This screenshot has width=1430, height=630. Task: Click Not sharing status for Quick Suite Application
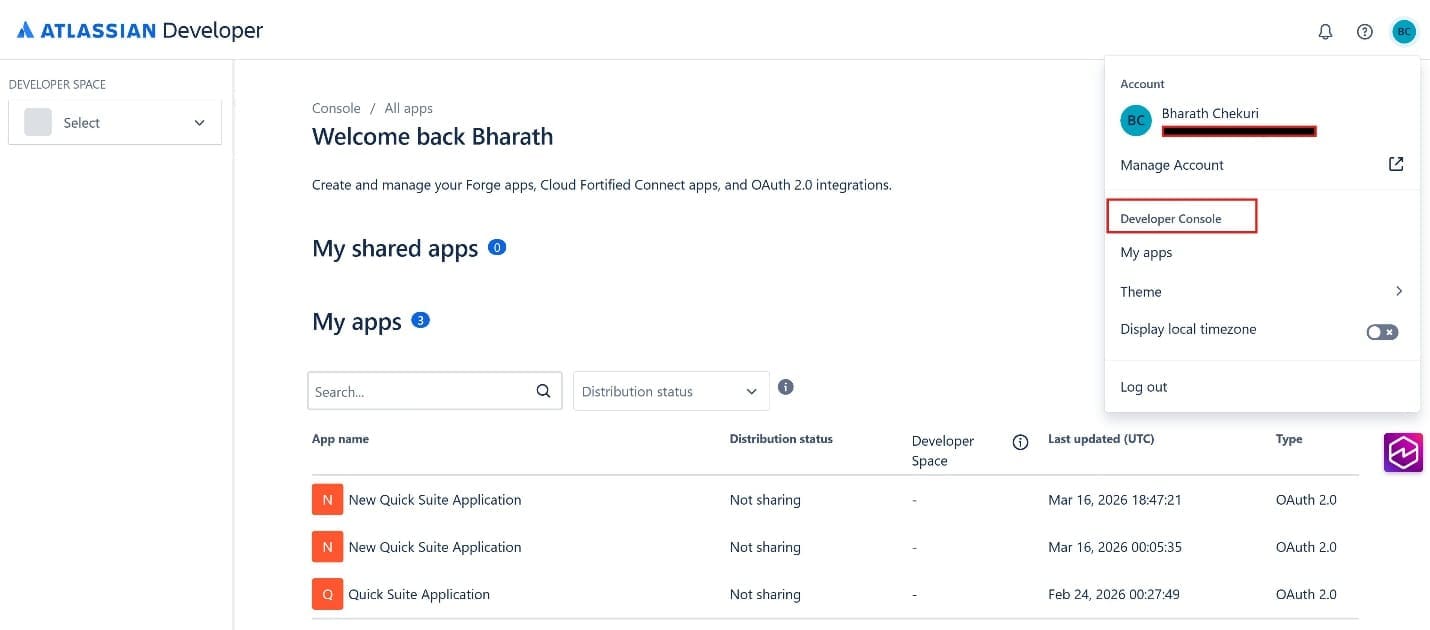pyautogui.click(x=765, y=594)
